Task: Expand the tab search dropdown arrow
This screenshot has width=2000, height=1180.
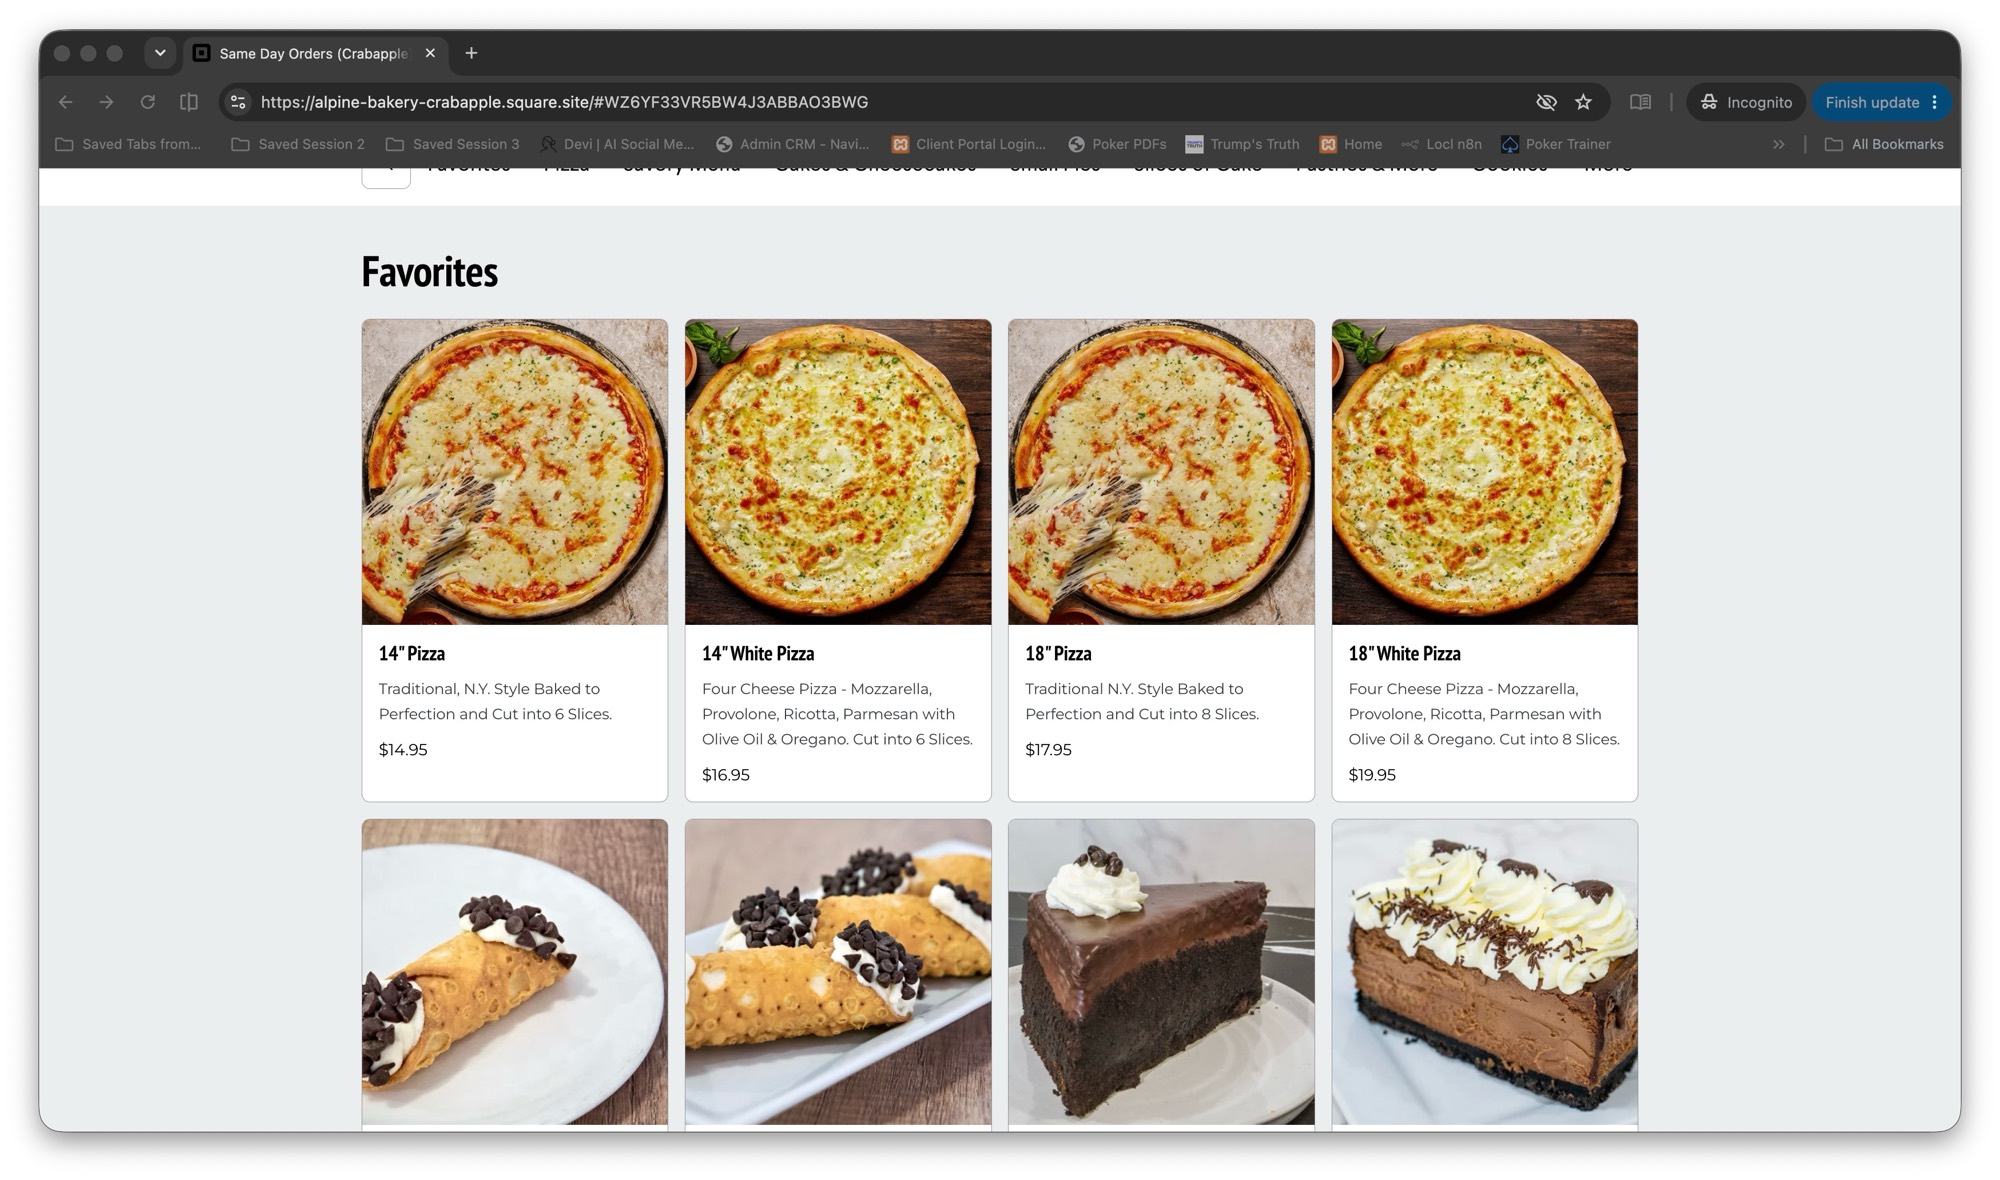Action: (160, 53)
